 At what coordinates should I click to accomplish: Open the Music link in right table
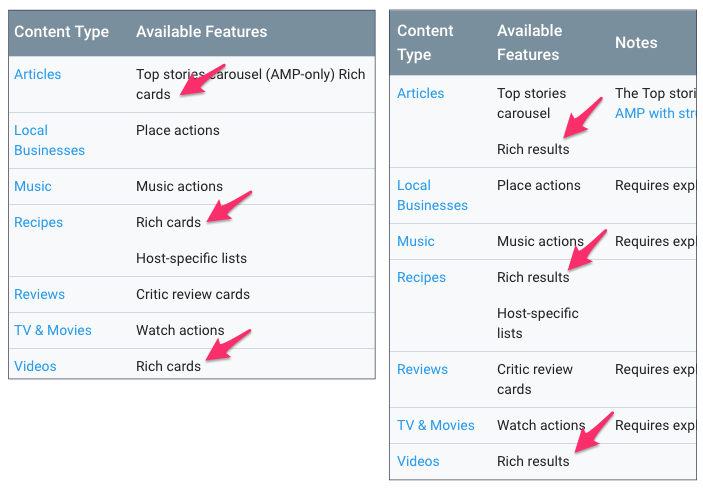click(x=416, y=241)
